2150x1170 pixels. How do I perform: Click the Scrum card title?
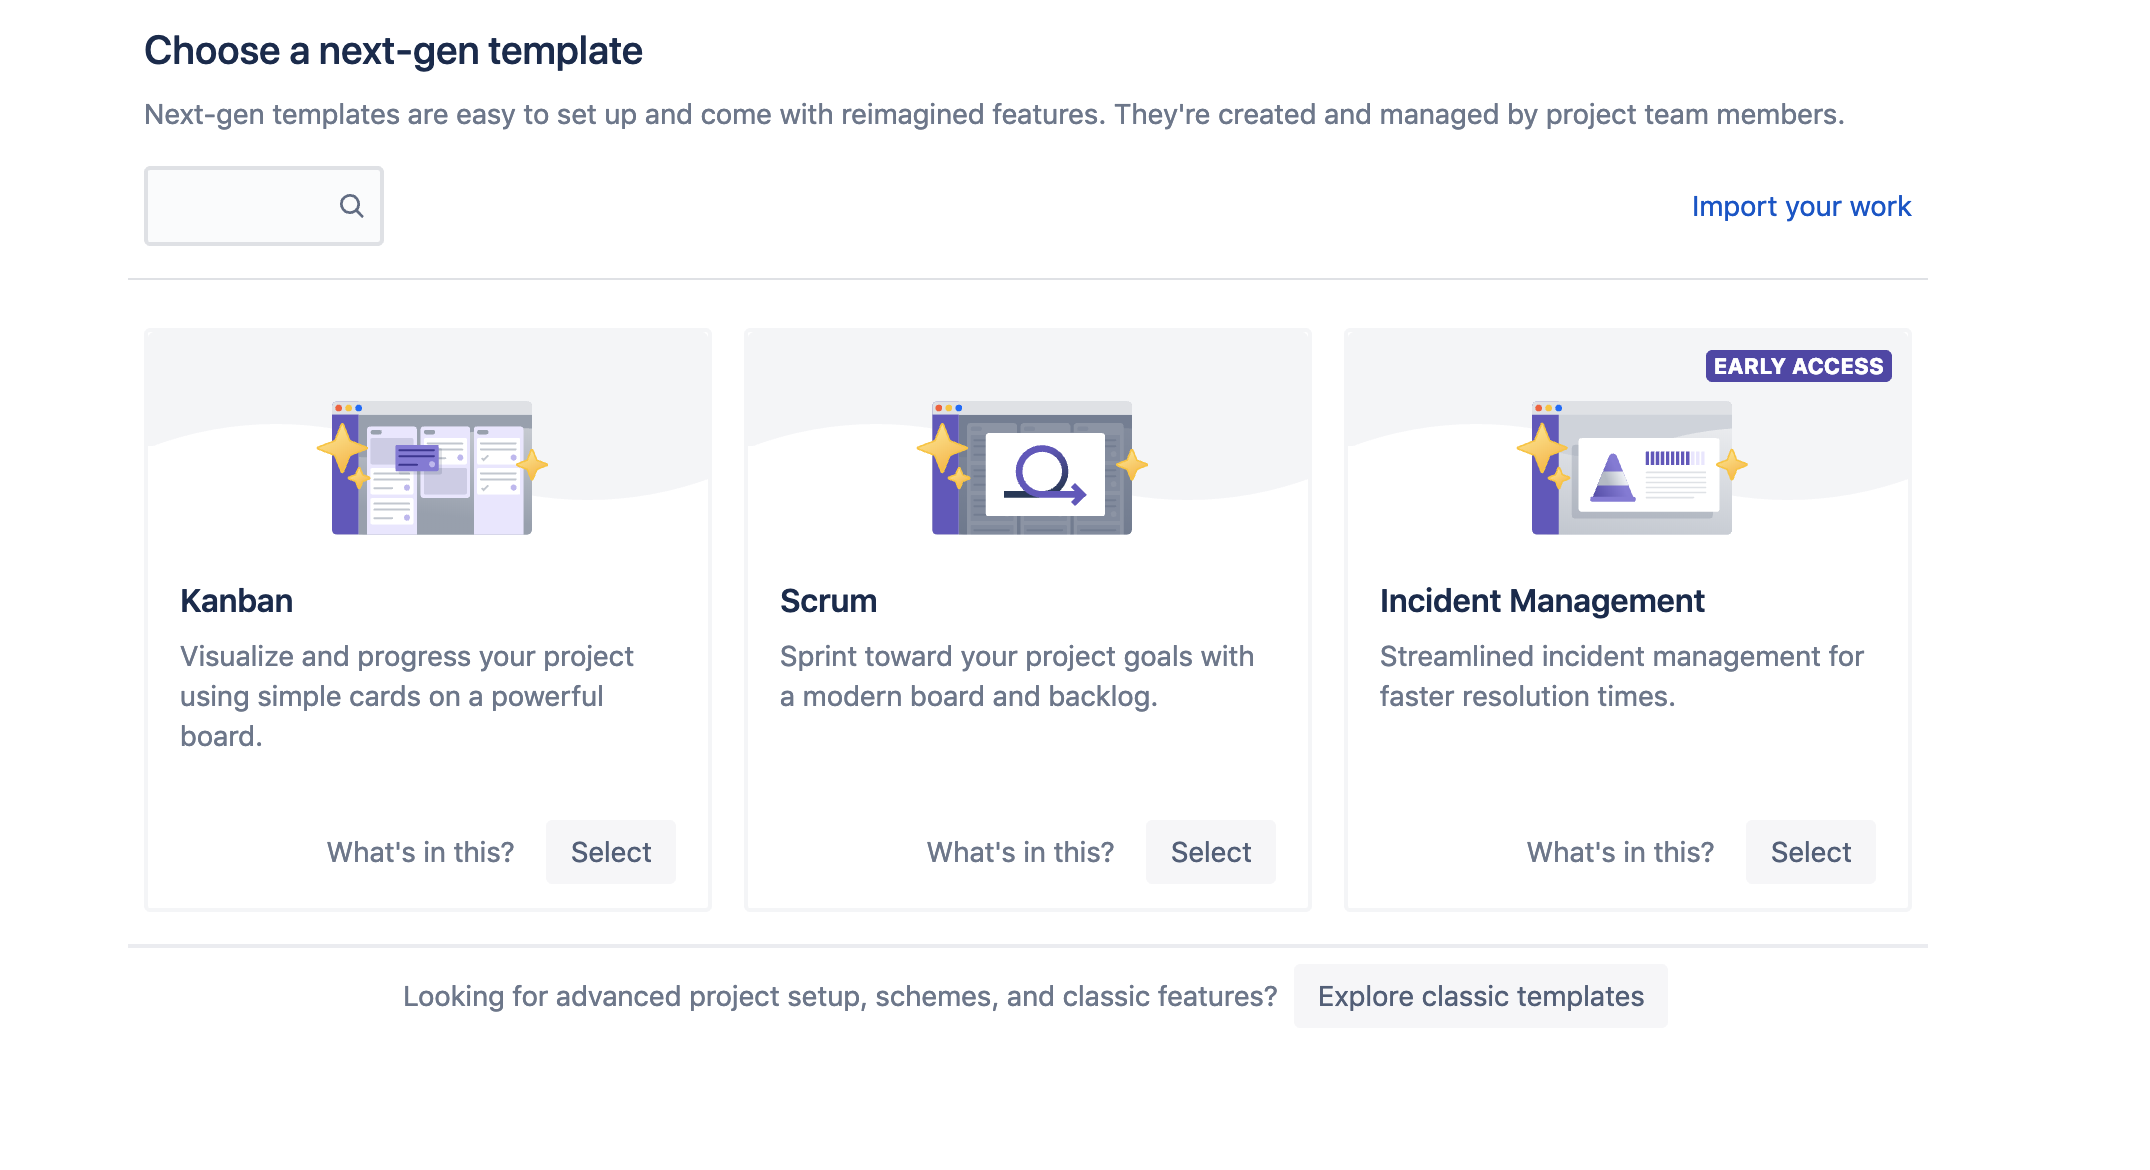(828, 601)
